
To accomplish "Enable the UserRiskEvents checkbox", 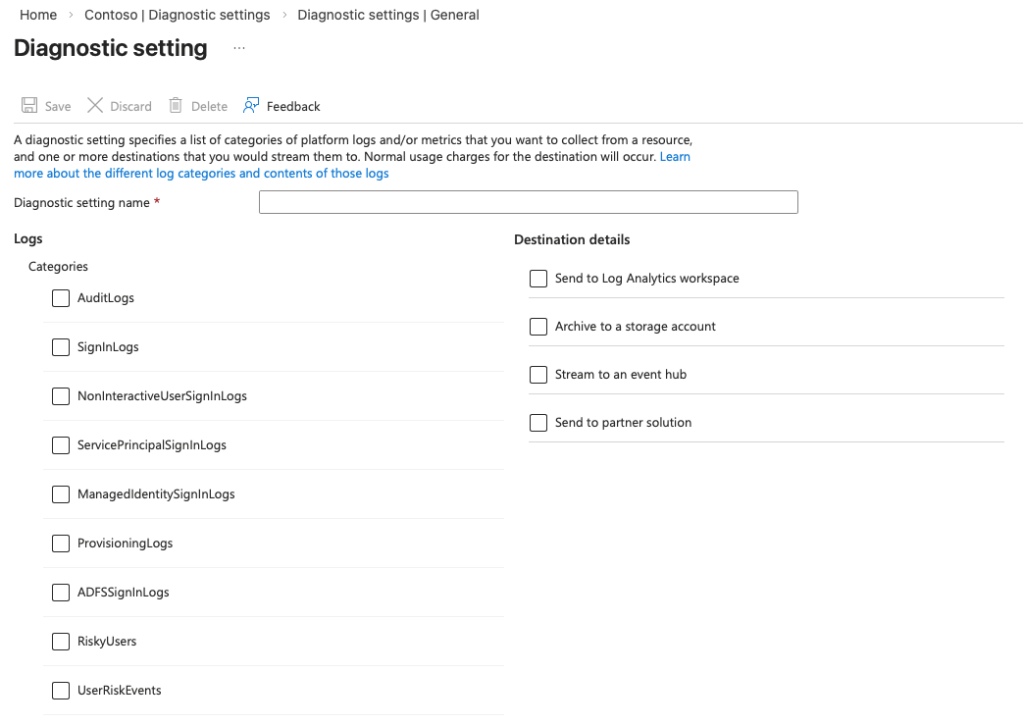I will [x=61, y=690].
